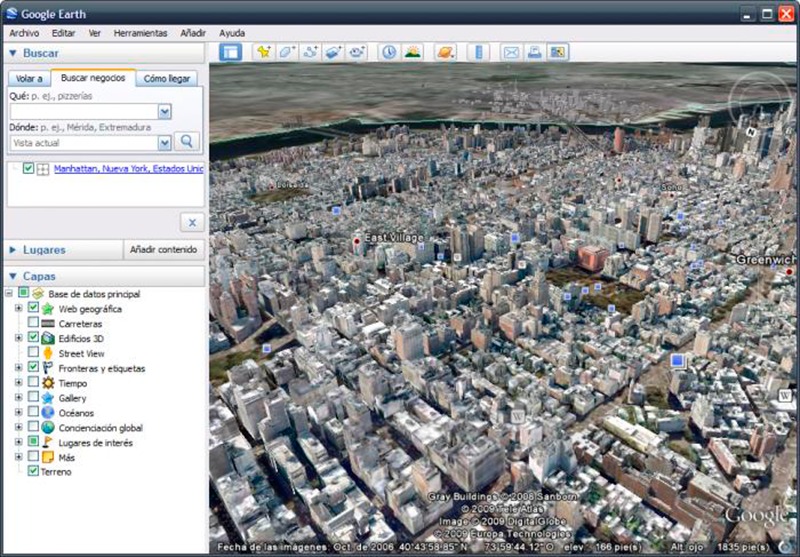The height and width of the screenshot is (557, 800).
Task: Run search with magnifier button
Action: tap(187, 141)
